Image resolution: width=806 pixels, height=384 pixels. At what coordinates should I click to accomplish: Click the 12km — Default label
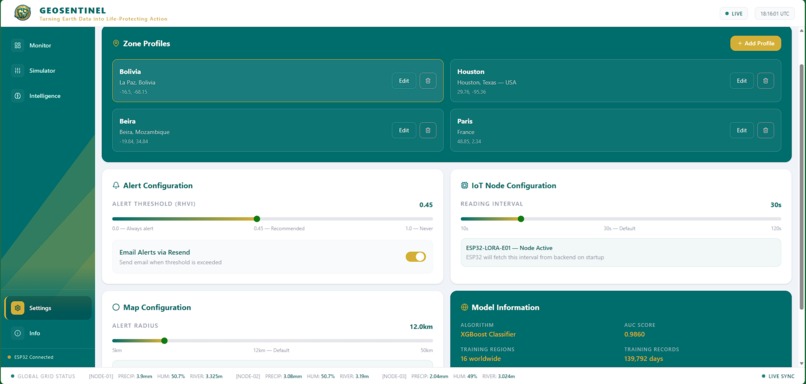coord(271,351)
